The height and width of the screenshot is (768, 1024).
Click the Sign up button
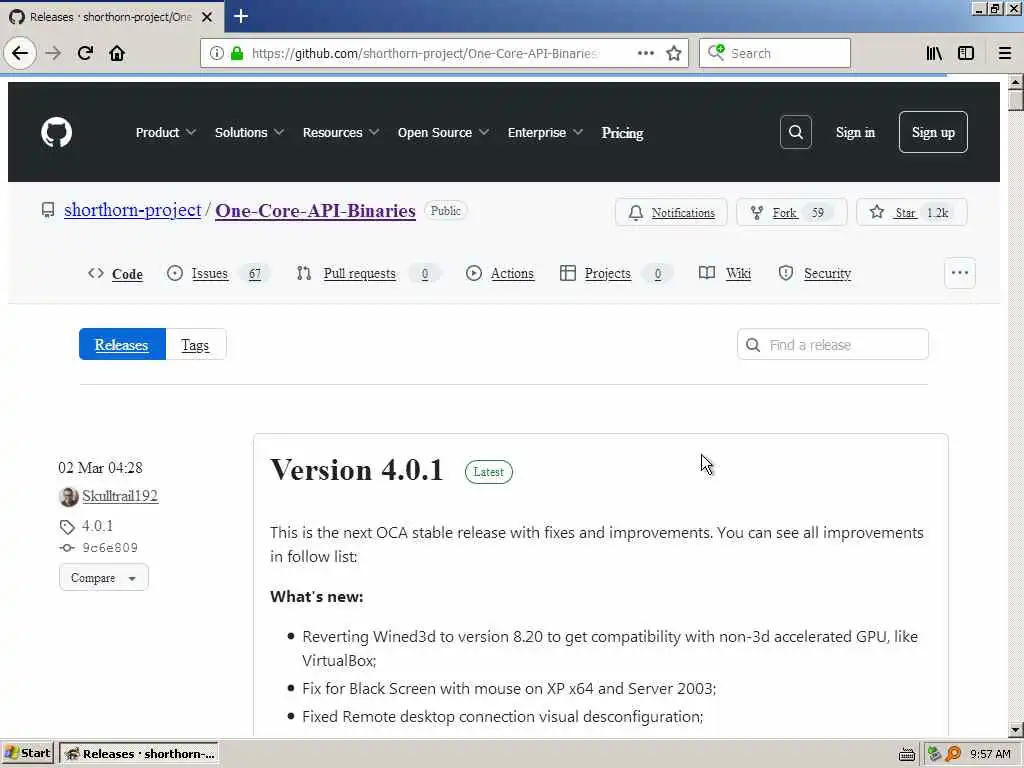tap(933, 132)
